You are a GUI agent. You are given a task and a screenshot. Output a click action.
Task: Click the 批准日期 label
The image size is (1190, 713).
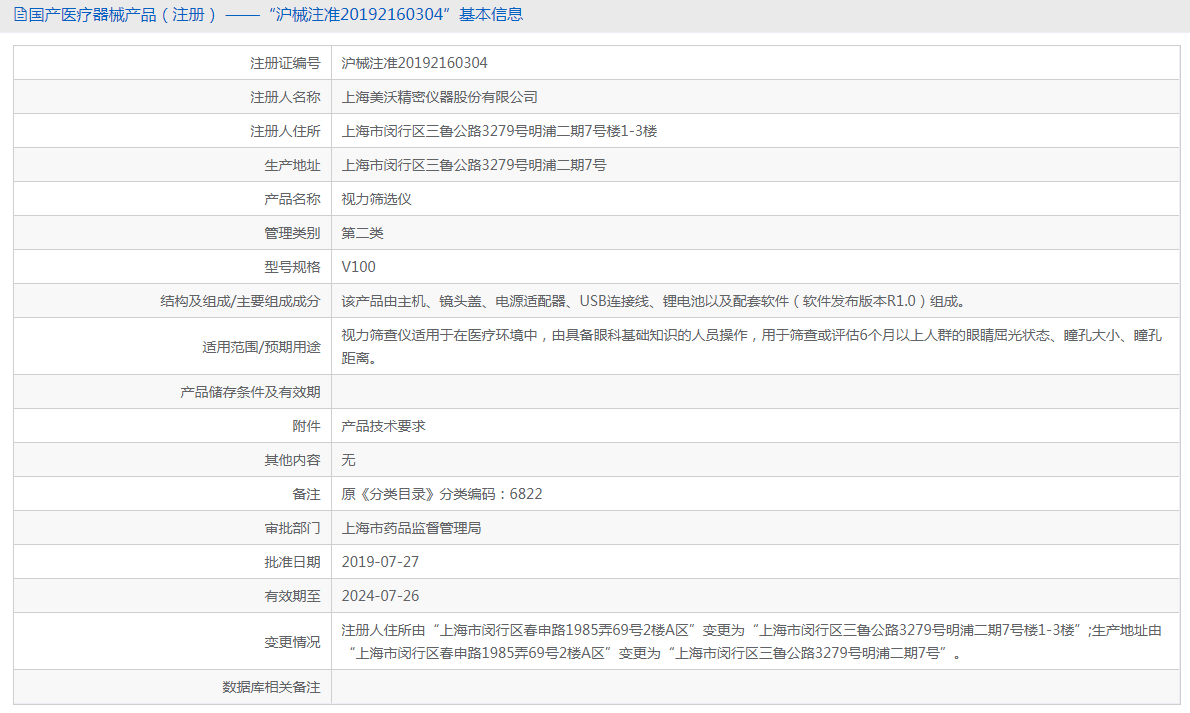pos(292,562)
